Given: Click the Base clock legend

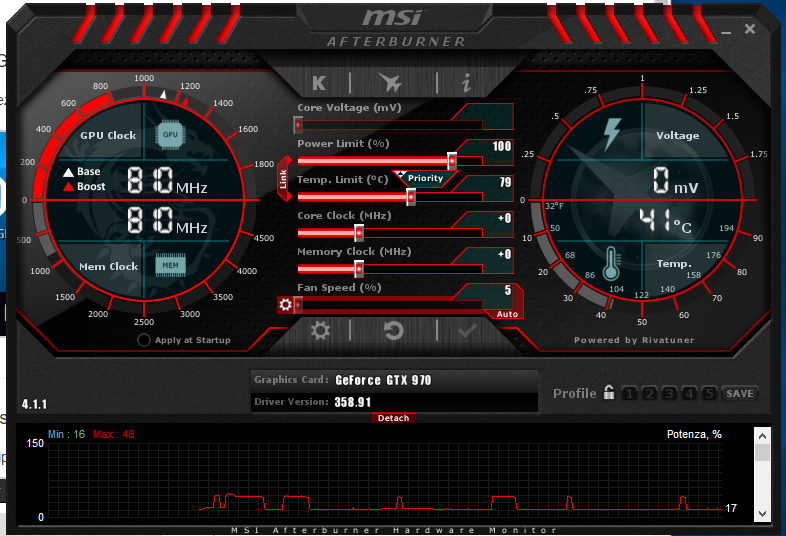Looking at the screenshot, I should tap(82, 171).
